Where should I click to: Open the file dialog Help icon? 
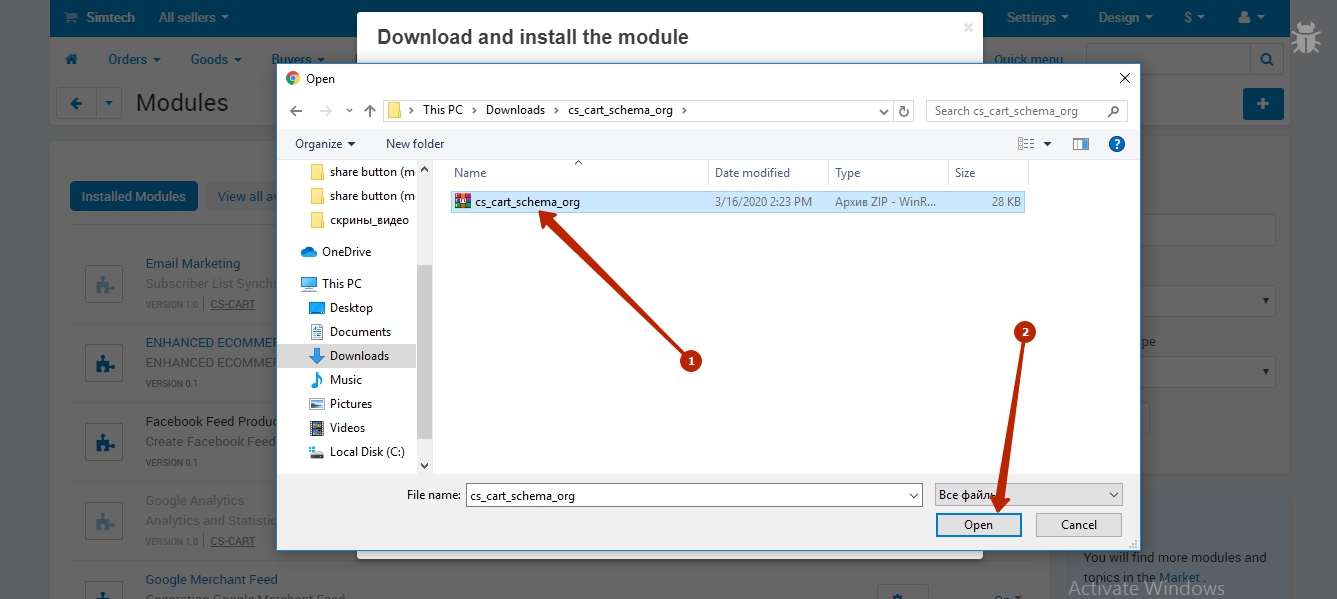[1117, 144]
